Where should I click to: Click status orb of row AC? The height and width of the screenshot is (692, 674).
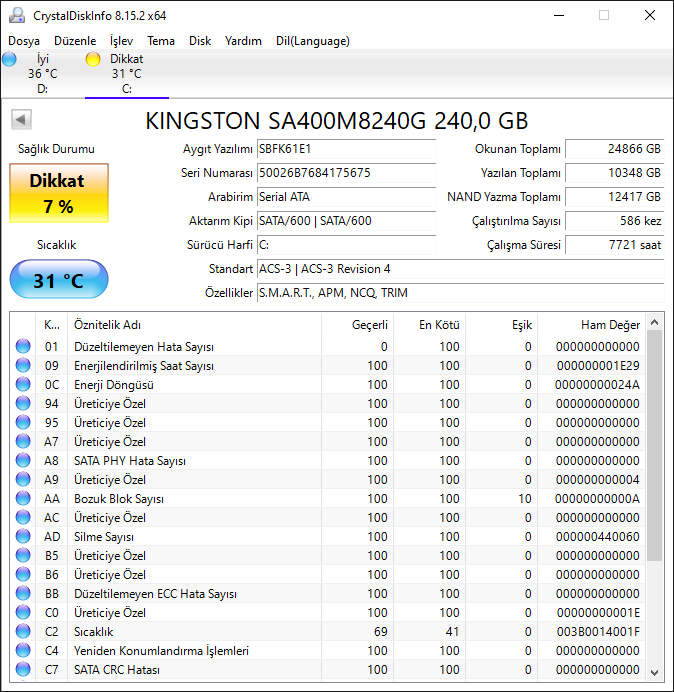click(x=23, y=517)
